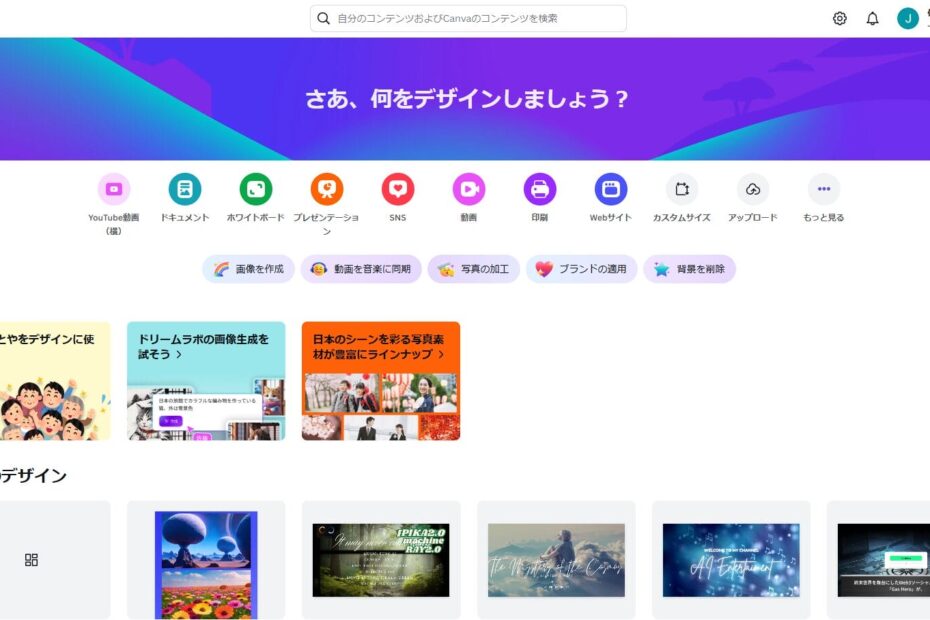The width and height of the screenshot is (930, 620).
Task: Open the settings gear icon
Action: click(x=839, y=18)
